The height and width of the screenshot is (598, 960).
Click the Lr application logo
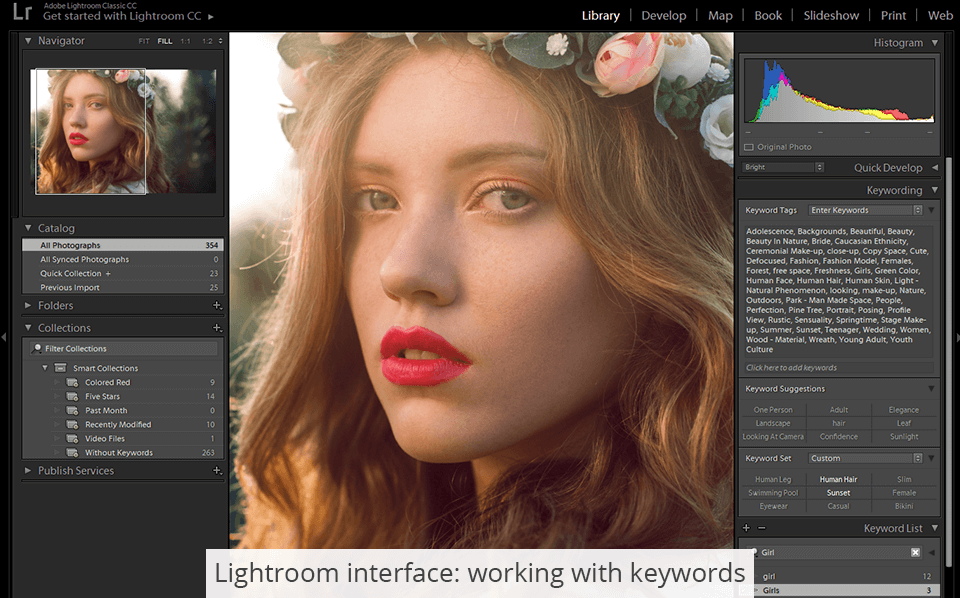22,12
